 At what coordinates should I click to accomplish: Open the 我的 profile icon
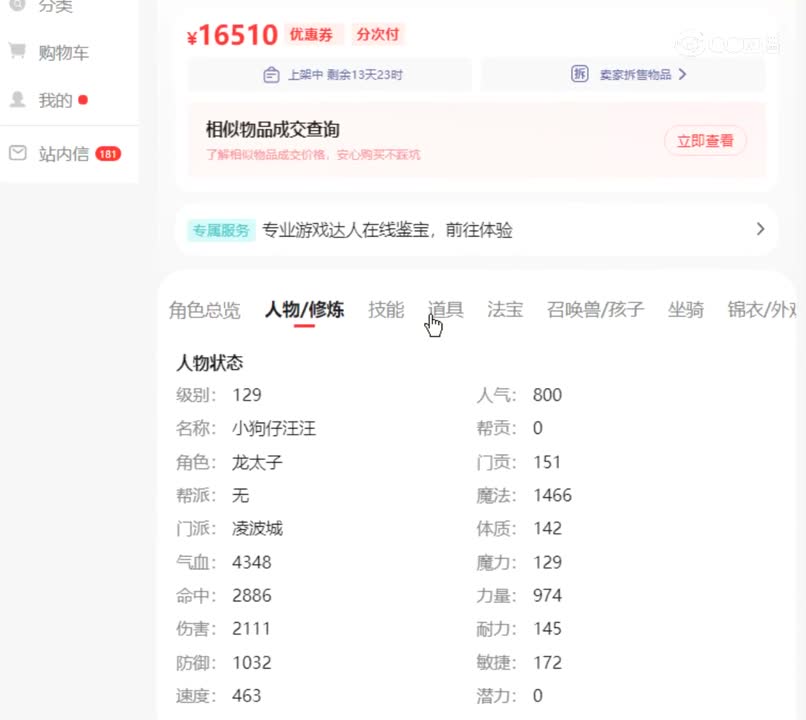tap(17, 99)
